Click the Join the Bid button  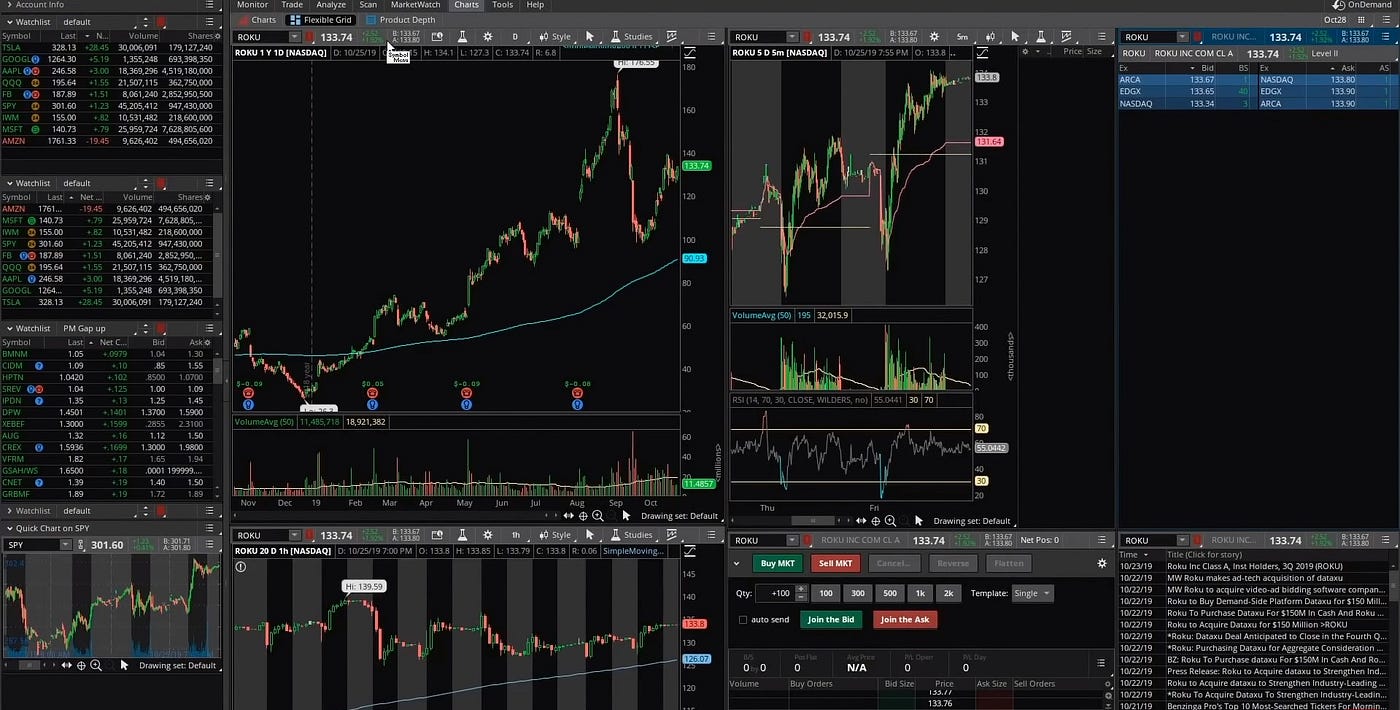tap(831, 620)
